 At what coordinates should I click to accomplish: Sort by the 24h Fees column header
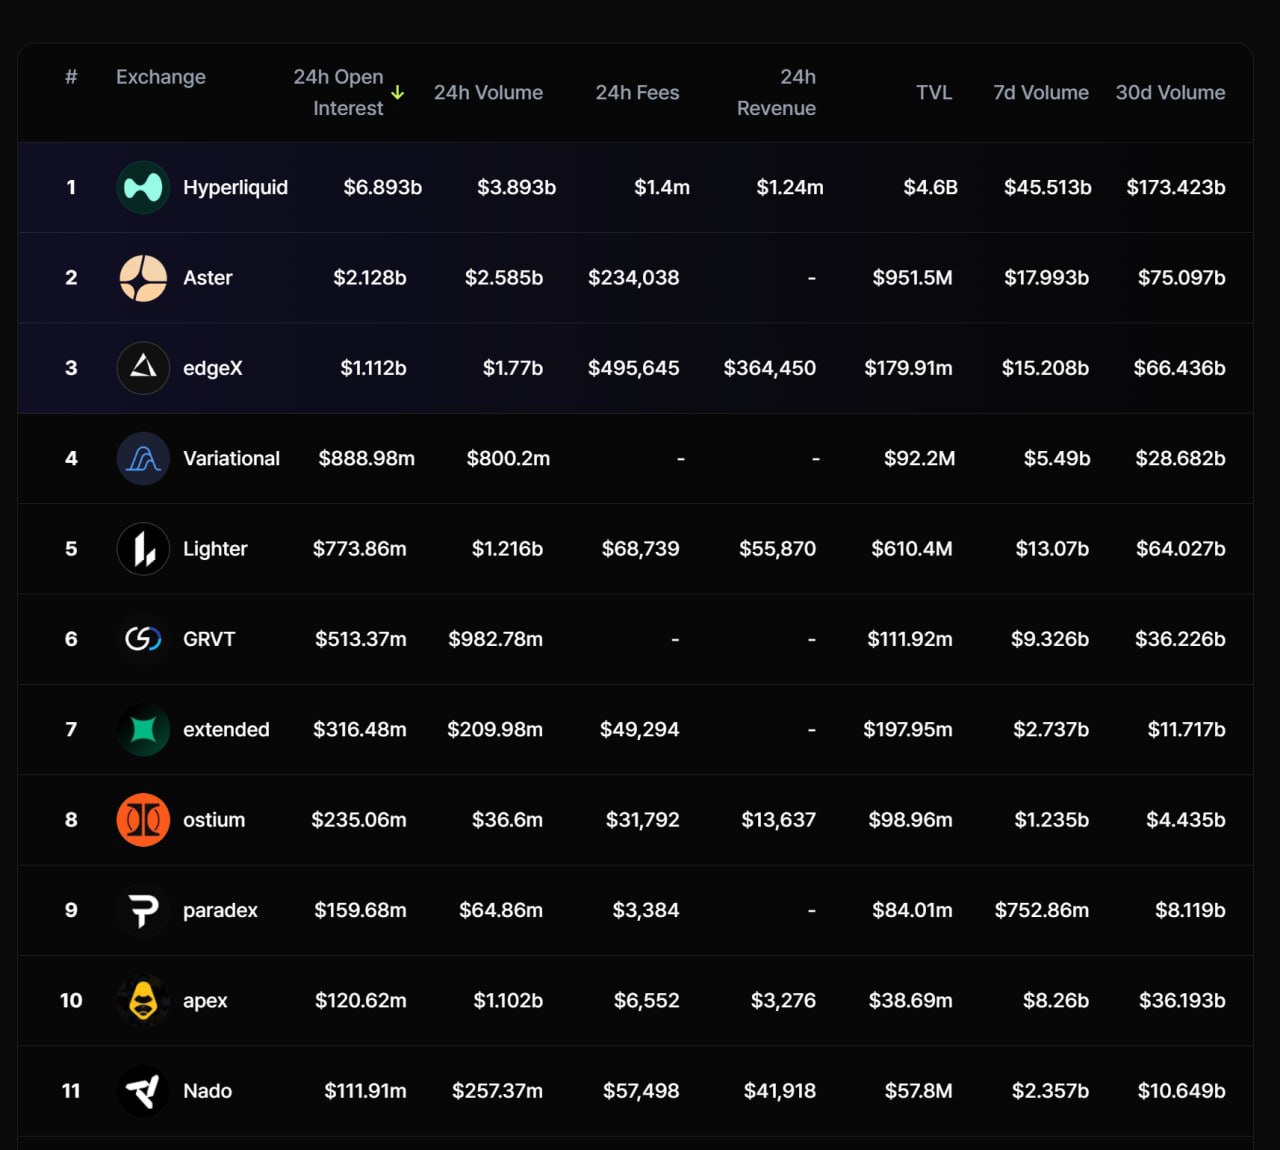tap(637, 93)
